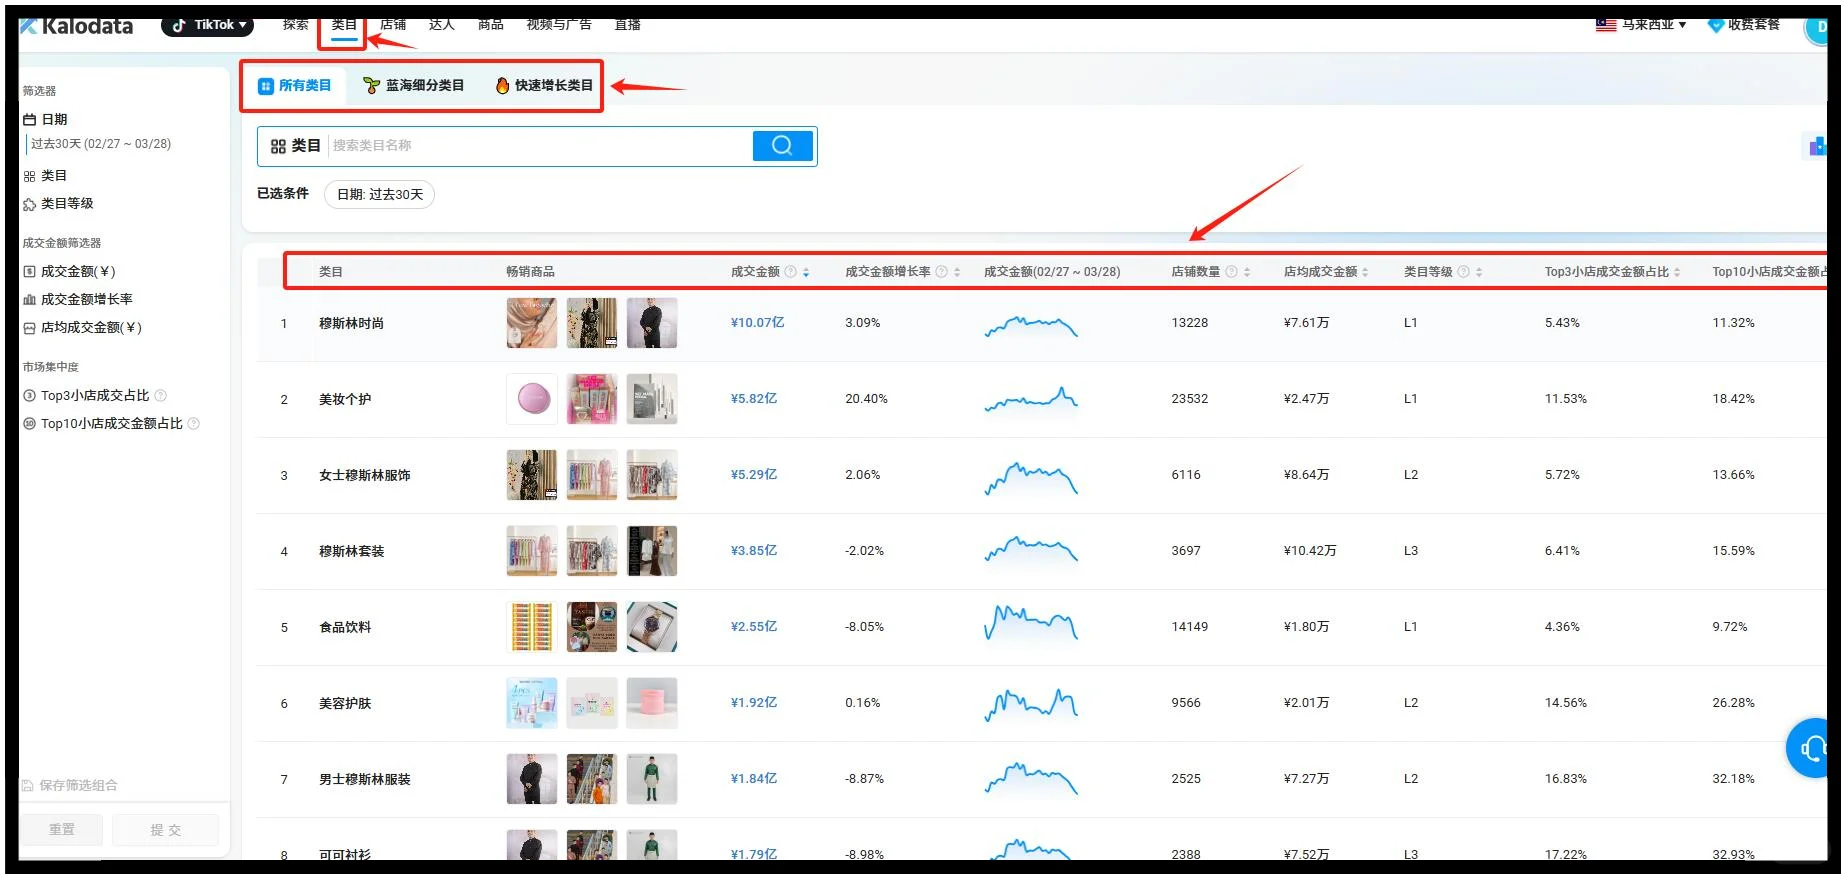Viewport: 1846px width, 879px height.
Task: Open the TikTok platform dropdown
Action: tap(208, 25)
